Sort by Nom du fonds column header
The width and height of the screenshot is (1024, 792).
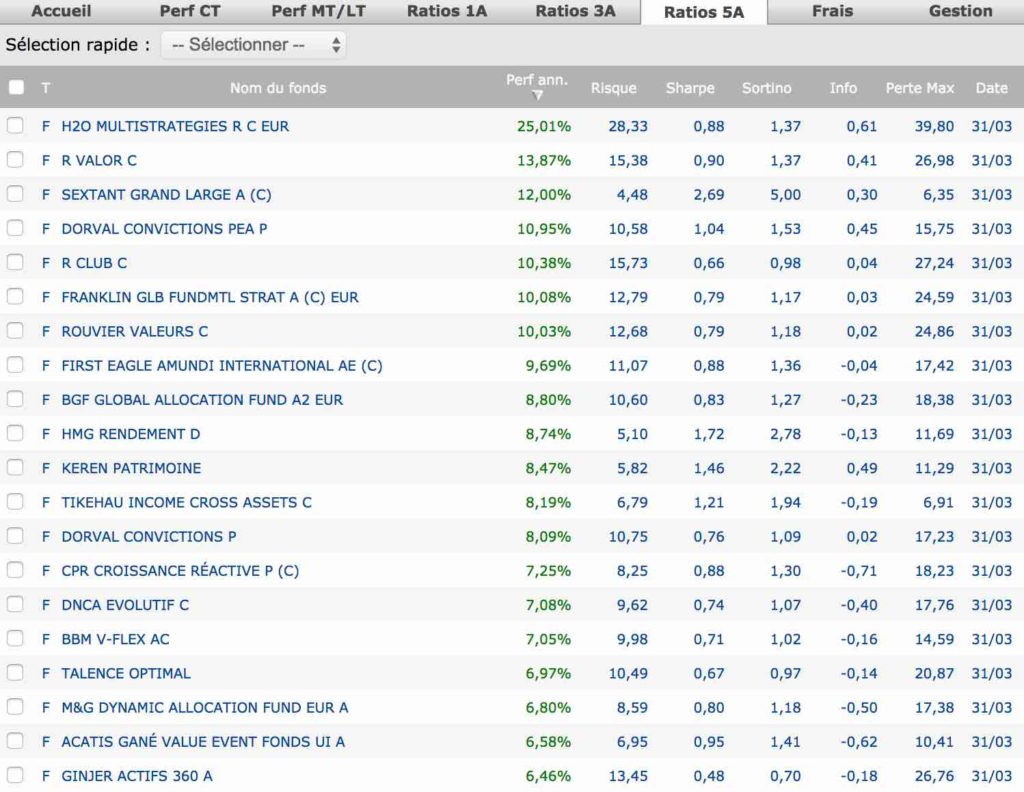[278, 88]
